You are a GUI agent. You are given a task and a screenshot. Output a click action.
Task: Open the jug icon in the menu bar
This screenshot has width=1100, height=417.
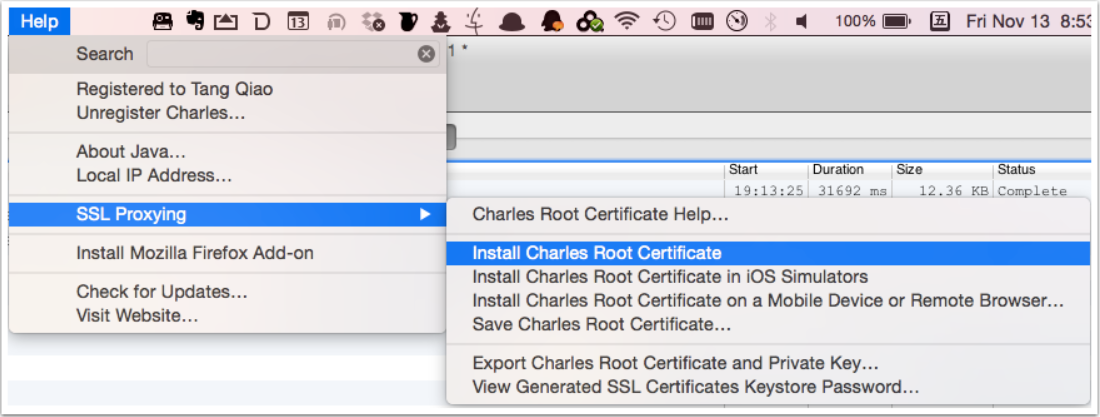[x=408, y=22]
